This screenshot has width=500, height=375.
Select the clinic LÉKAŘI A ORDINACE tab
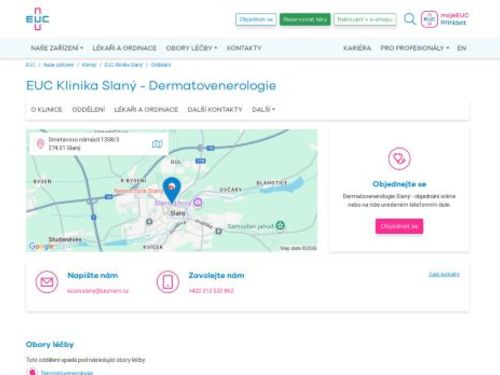point(146,109)
